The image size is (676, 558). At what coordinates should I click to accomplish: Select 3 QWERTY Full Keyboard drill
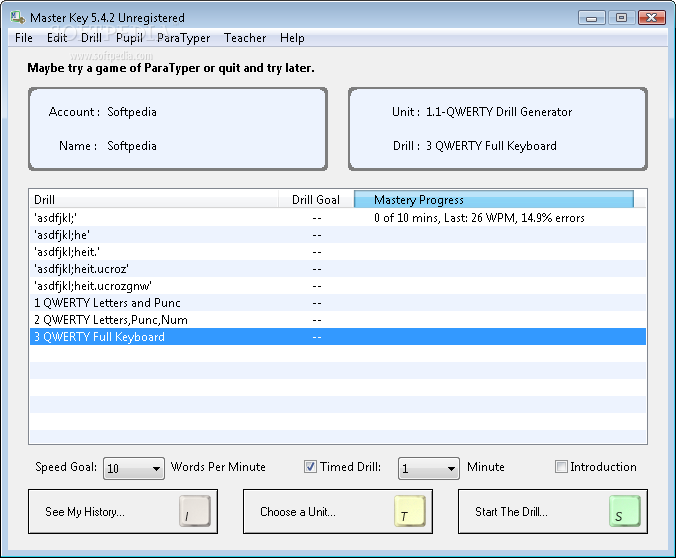(x=338, y=337)
